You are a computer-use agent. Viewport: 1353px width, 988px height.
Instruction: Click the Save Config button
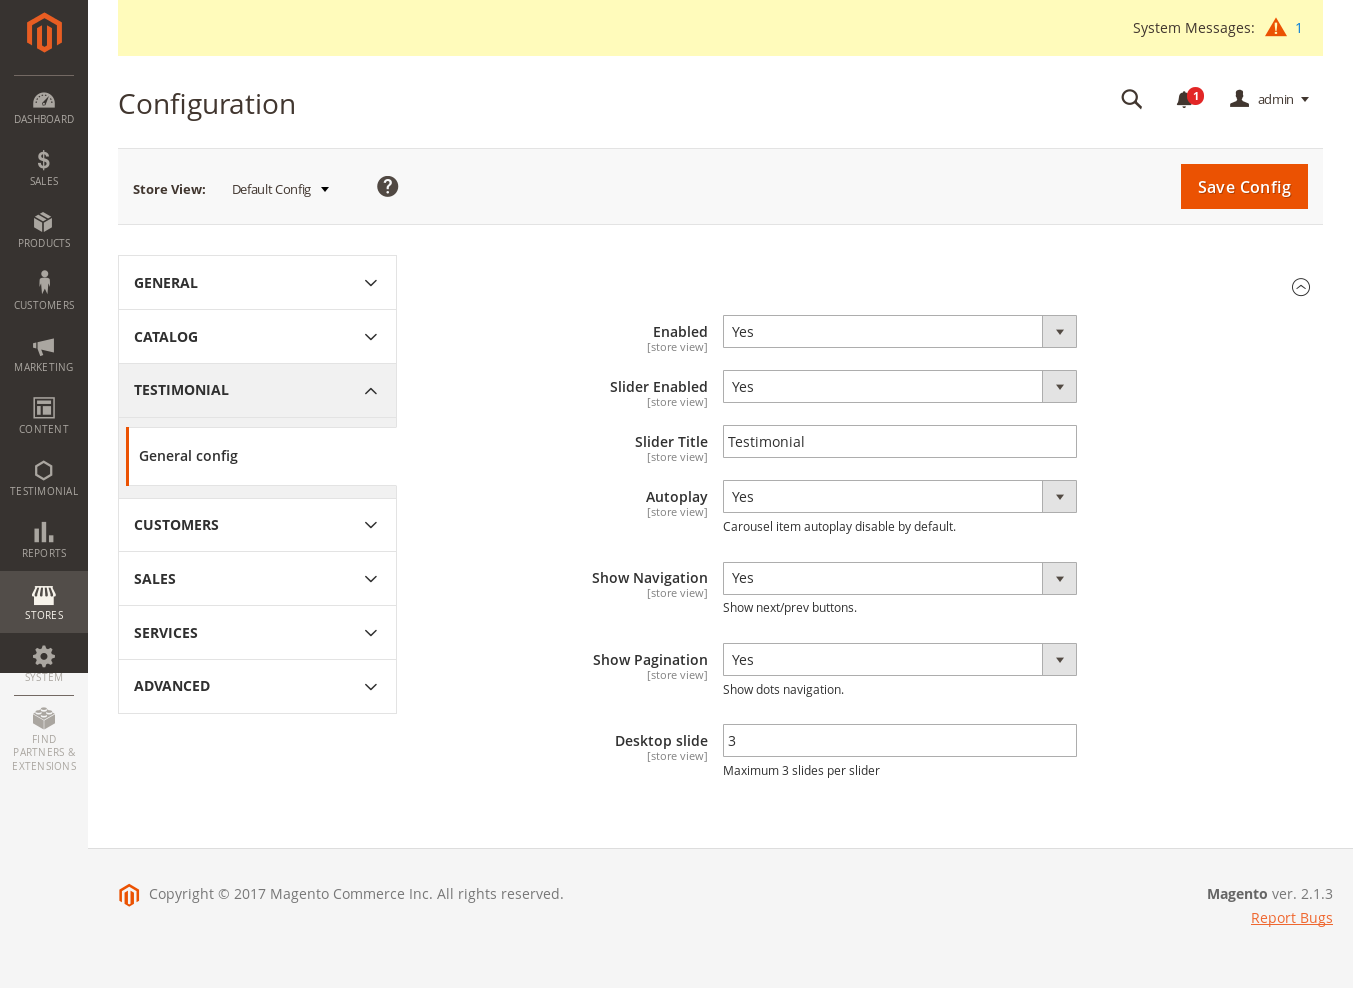coord(1244,187)
